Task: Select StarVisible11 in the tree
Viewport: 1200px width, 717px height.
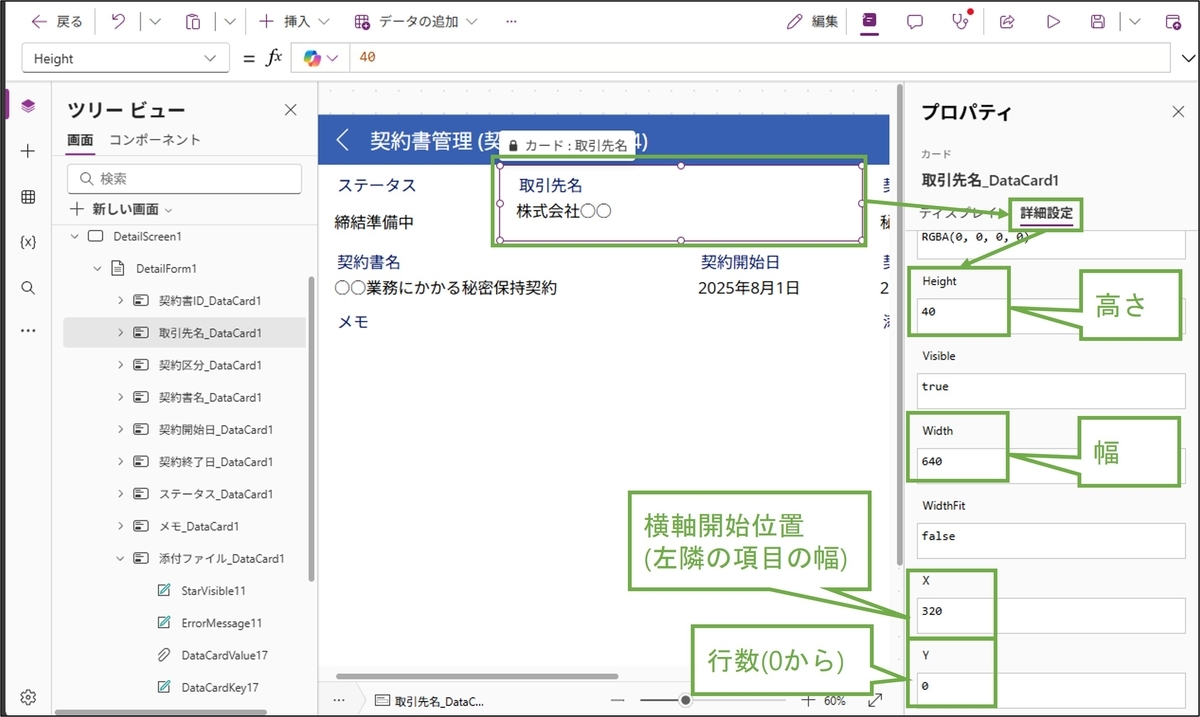Action: point(213,590)
